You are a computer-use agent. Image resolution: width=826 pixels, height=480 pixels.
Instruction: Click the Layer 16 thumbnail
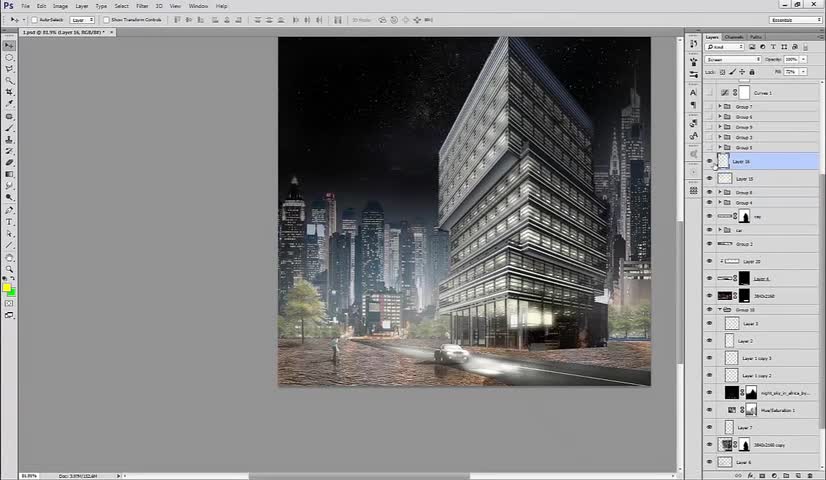pos(723,161)
